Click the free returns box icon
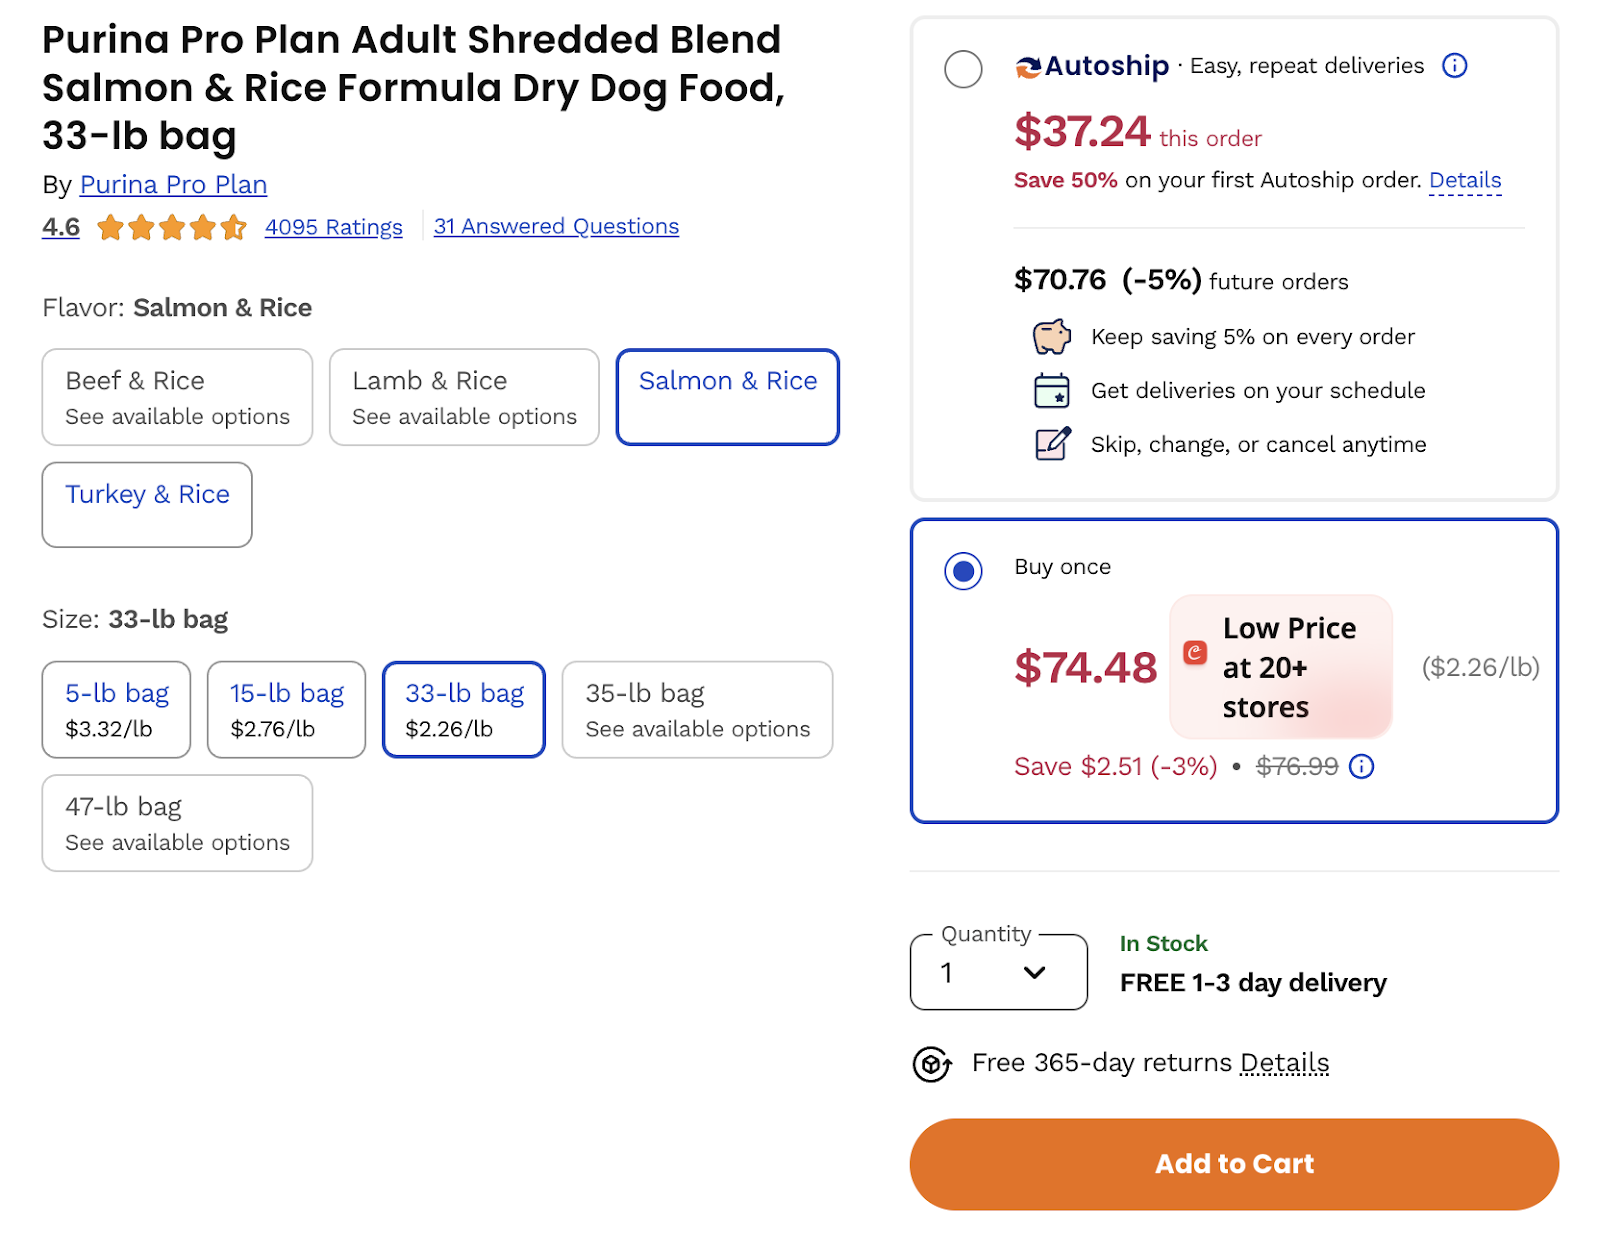This screenshot has width=1600, height=1252. (932, 1064)
